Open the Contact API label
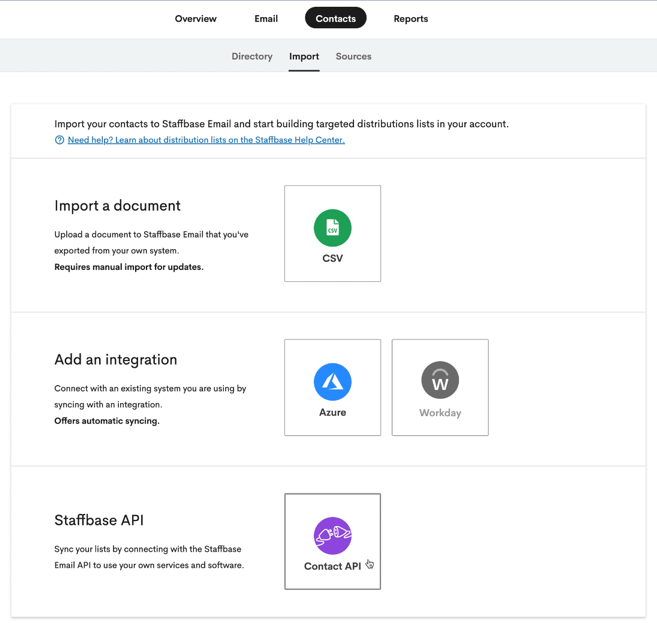Screen dimensions: 657x628 332,566
